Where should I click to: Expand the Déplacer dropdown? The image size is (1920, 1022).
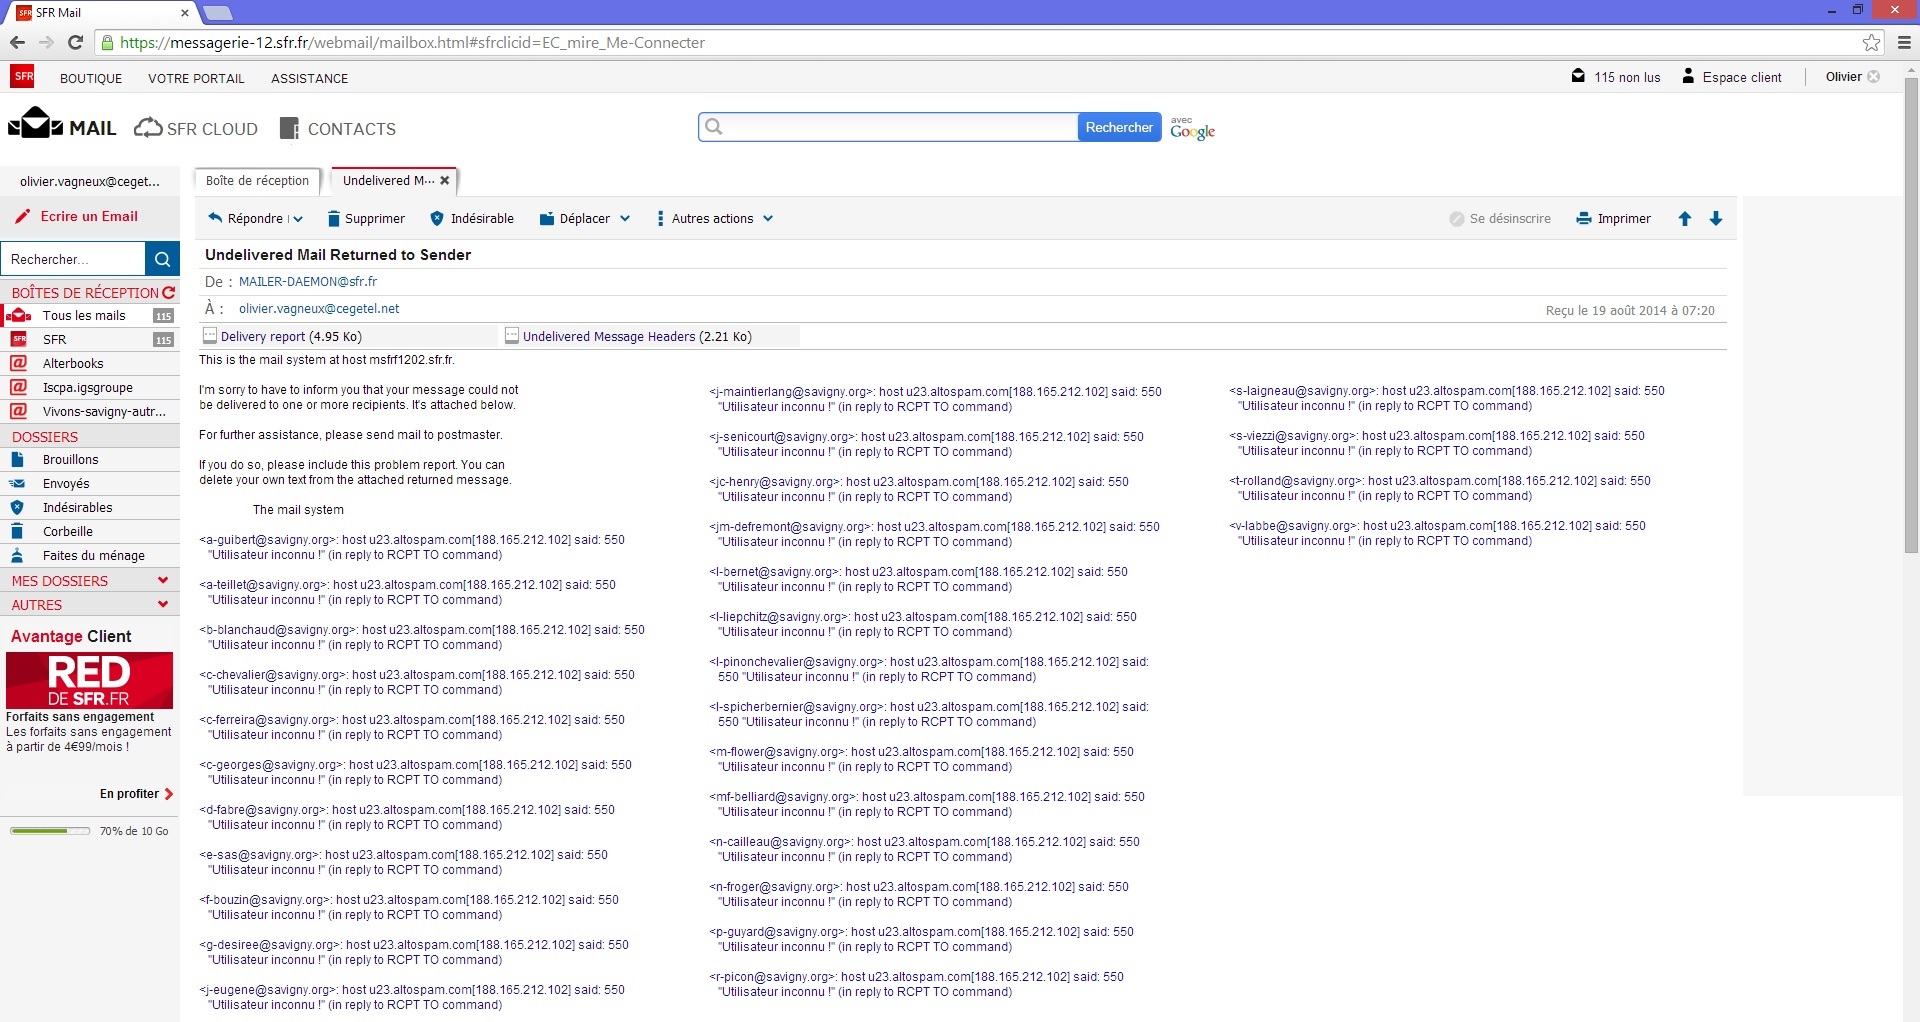[x=625, y=219]
